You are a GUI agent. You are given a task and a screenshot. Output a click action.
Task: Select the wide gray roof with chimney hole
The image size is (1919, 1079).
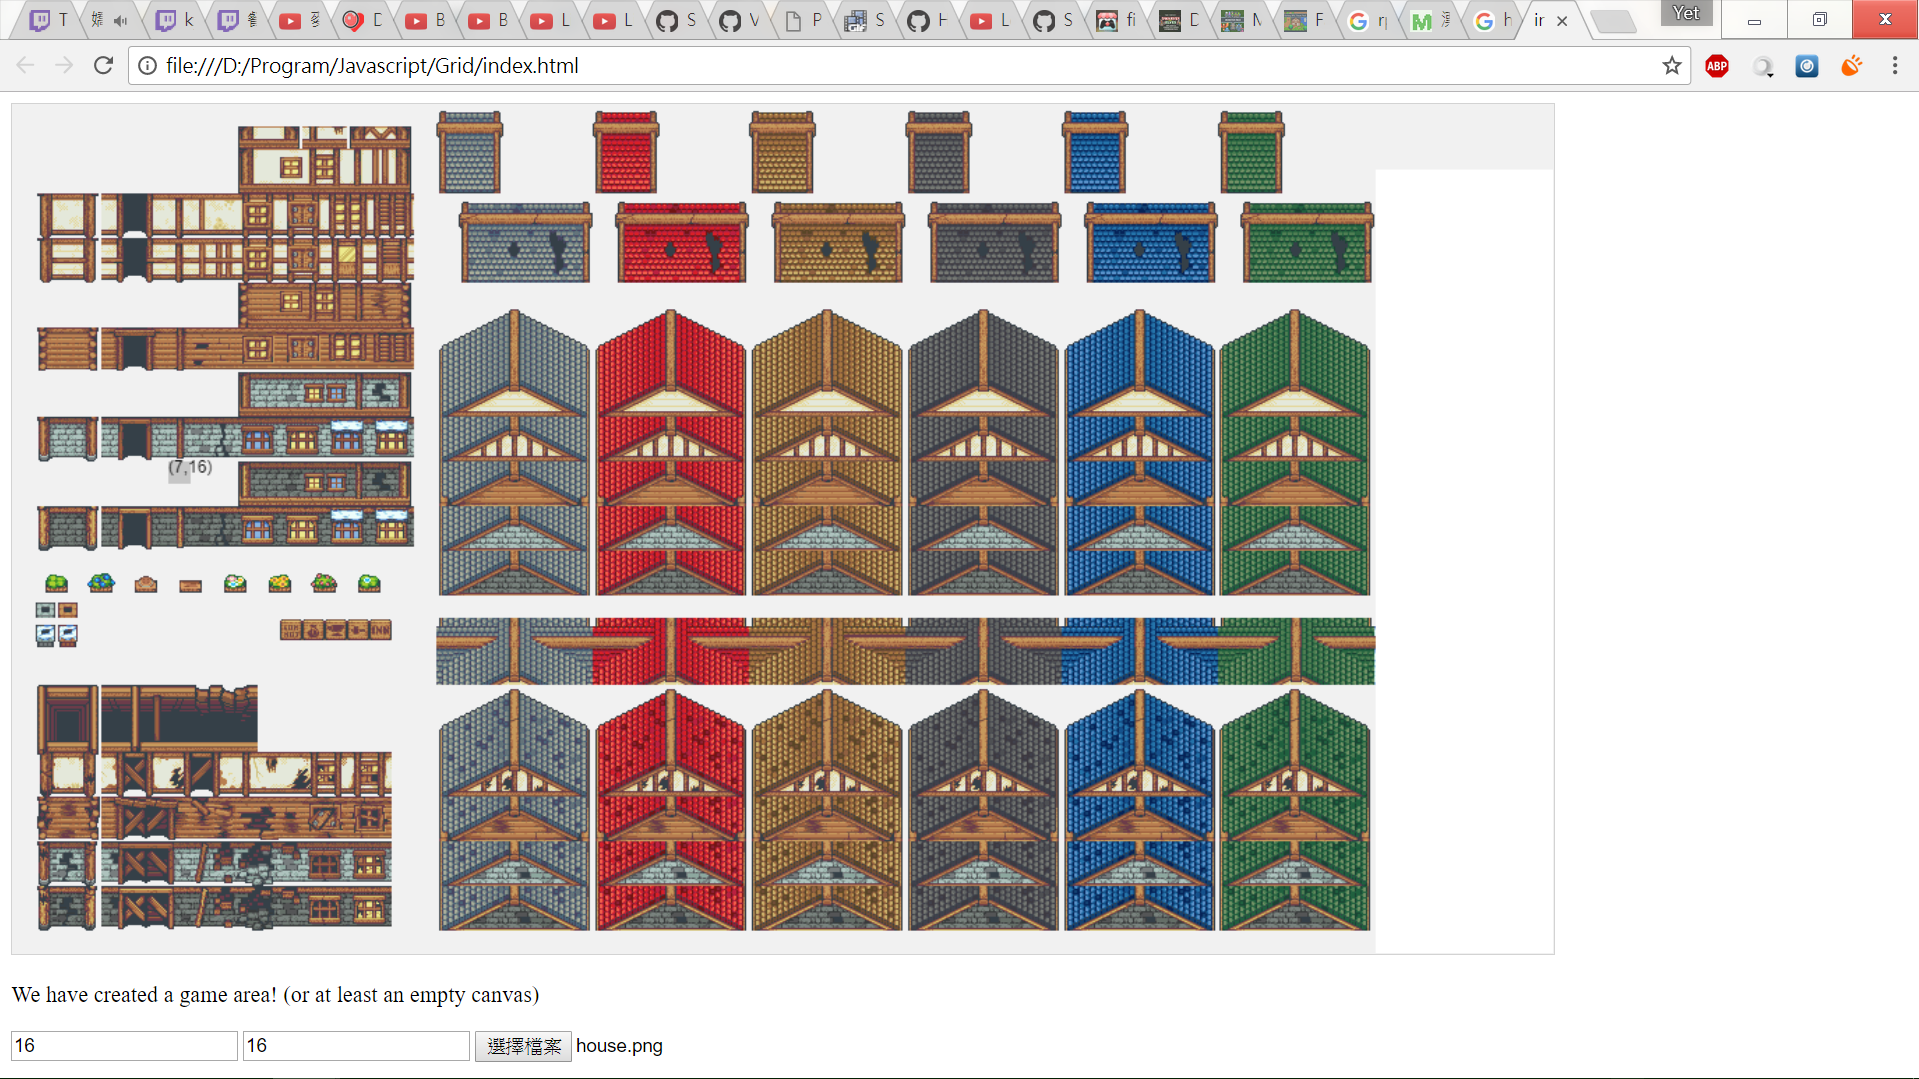(525, 242)
